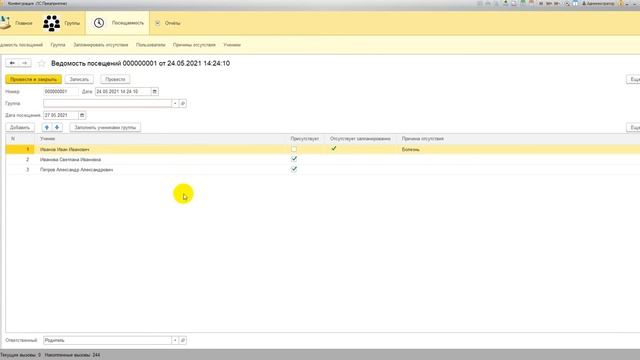Open Пользователи command
This screenshot has height=360, width=640.
coord(151,45)
